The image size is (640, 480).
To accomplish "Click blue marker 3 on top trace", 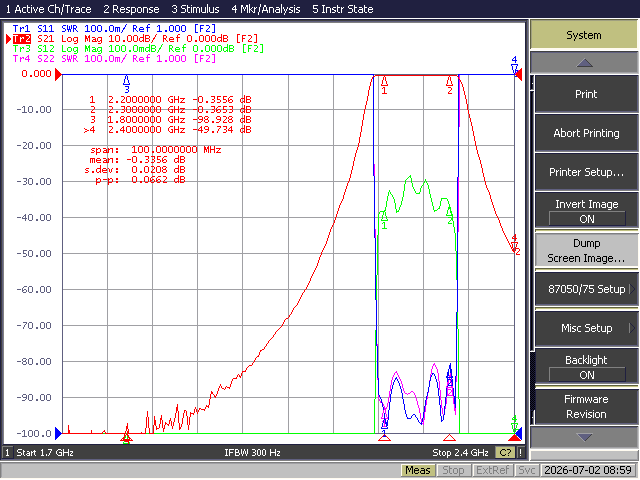I will click(127, 84).
